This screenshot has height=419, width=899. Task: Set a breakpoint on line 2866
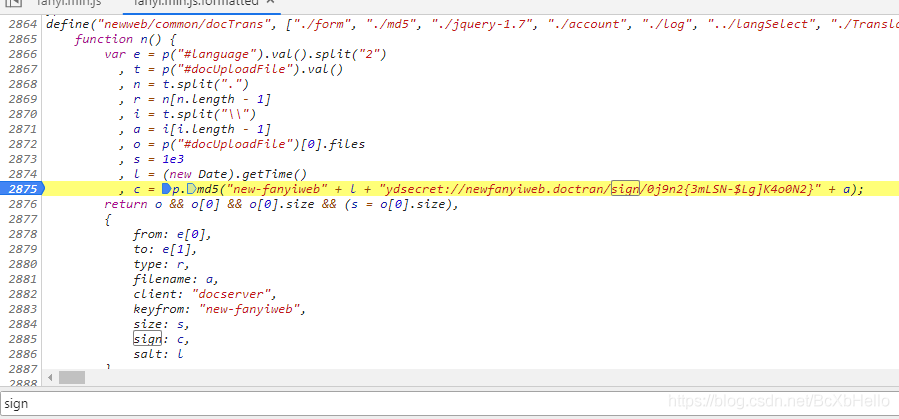pyautogui.click(x=22, y=54)
